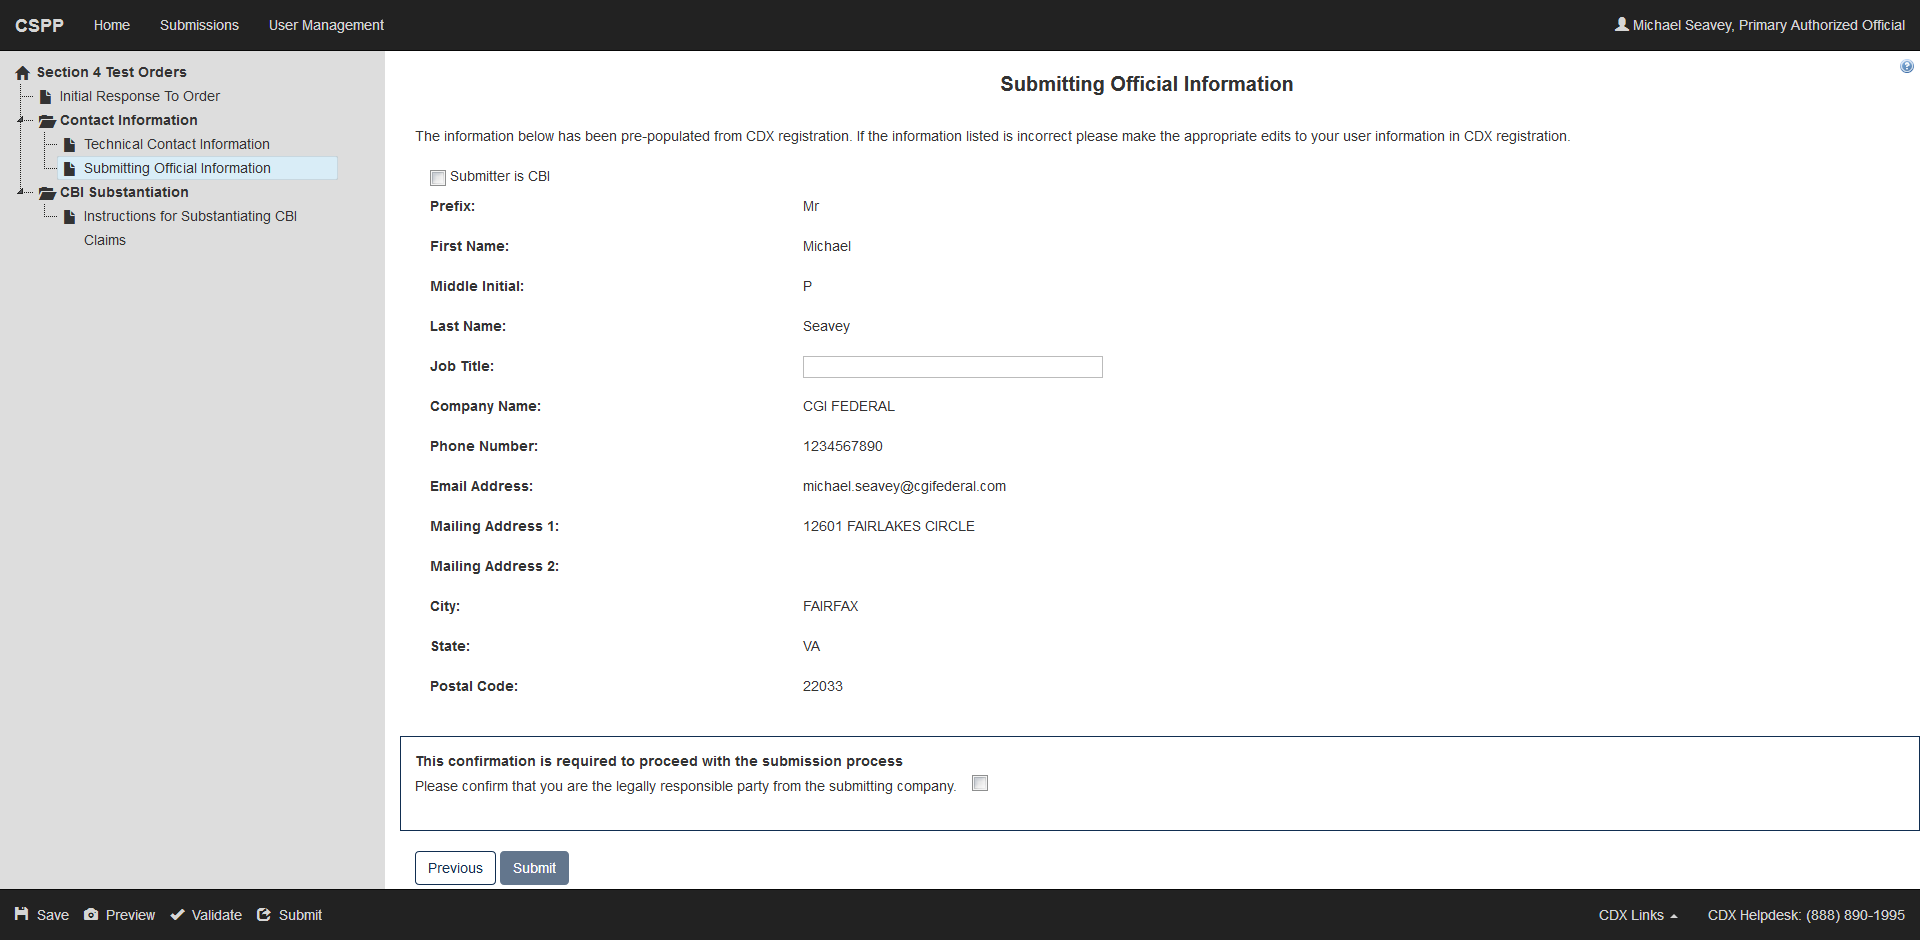The width and height of the screenshot is (1920, 940).
Task: Click the help icon in top-right corner
Action: tap(1907, 67)
